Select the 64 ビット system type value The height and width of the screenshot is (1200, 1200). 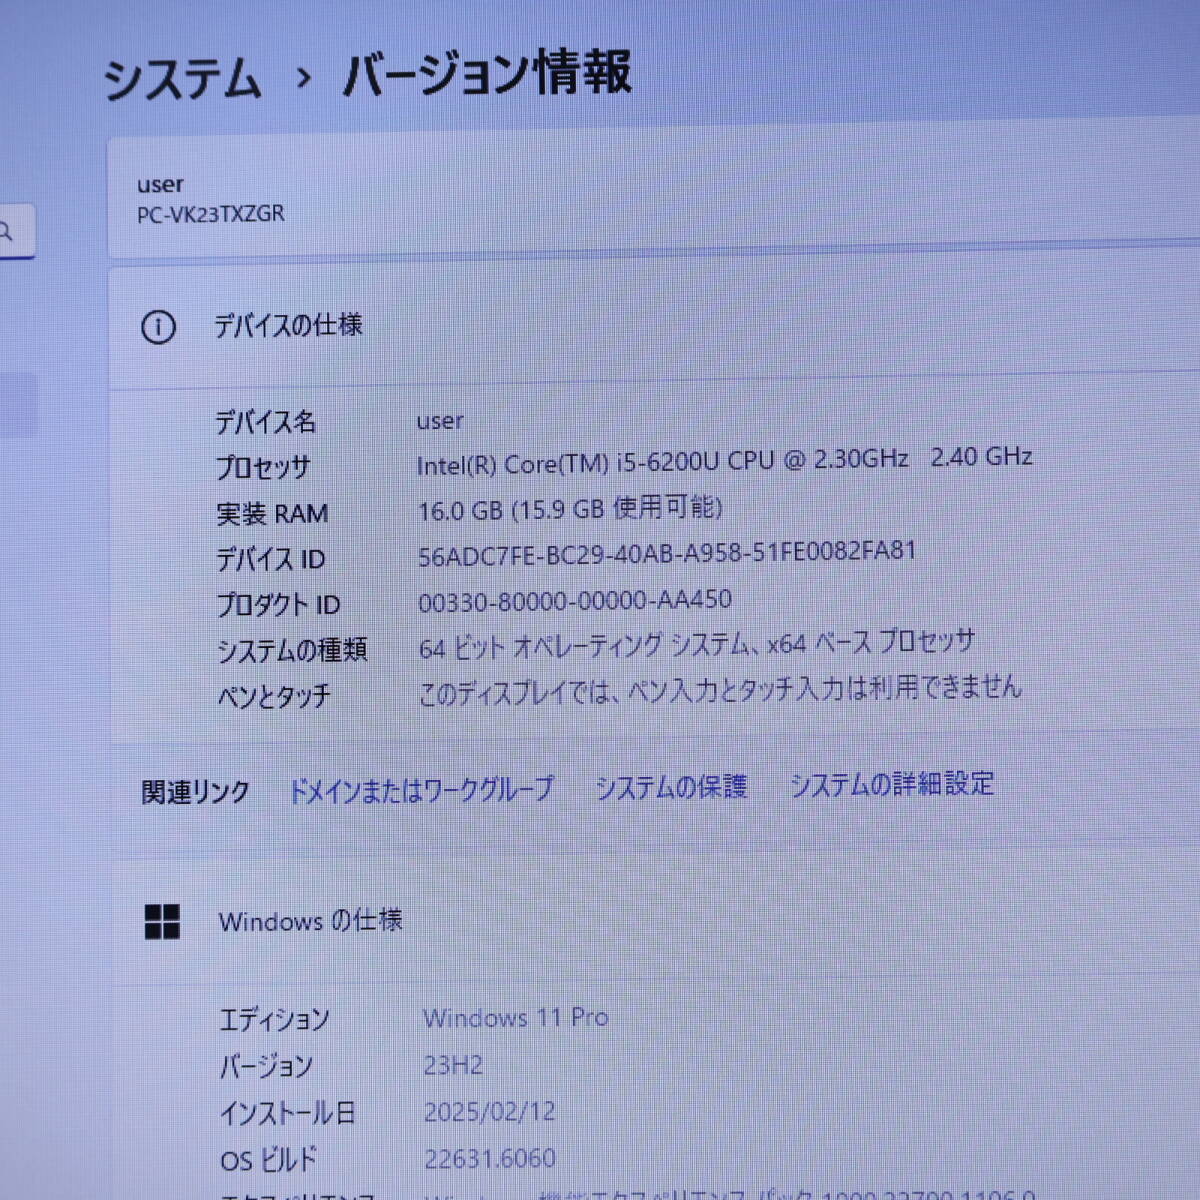(x=696, y=644)
